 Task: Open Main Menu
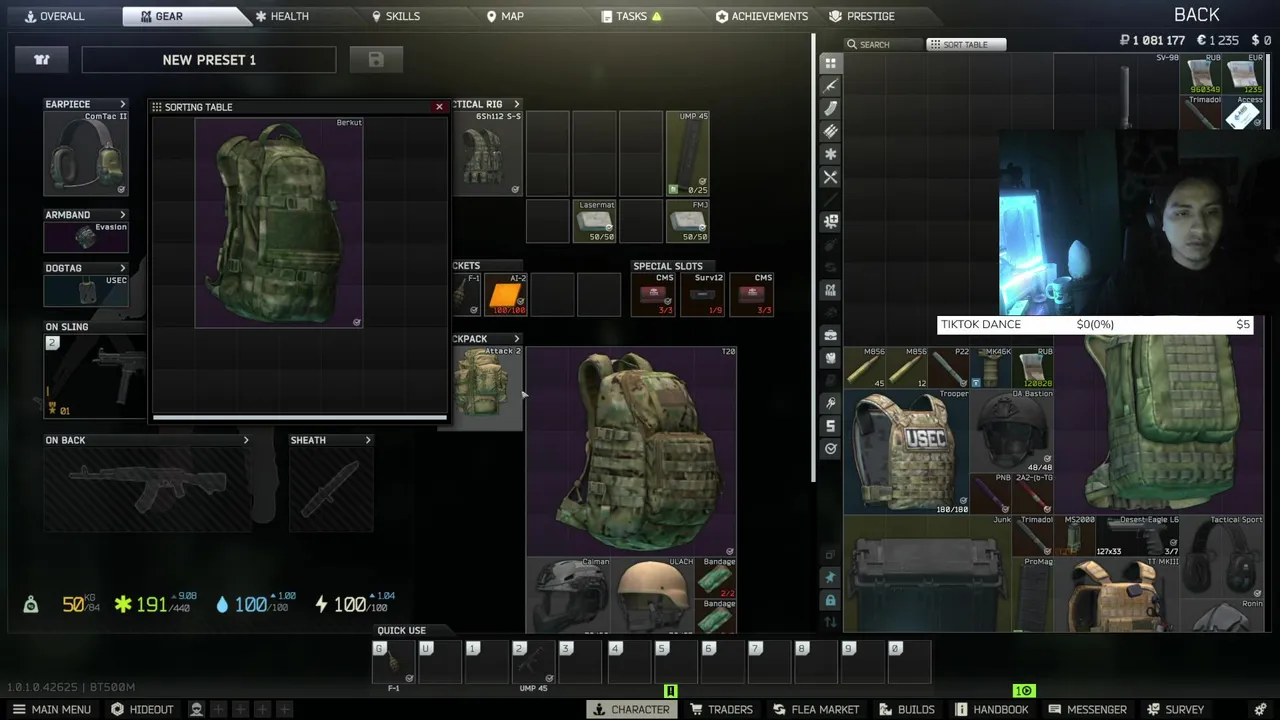[x=51, y=710]
